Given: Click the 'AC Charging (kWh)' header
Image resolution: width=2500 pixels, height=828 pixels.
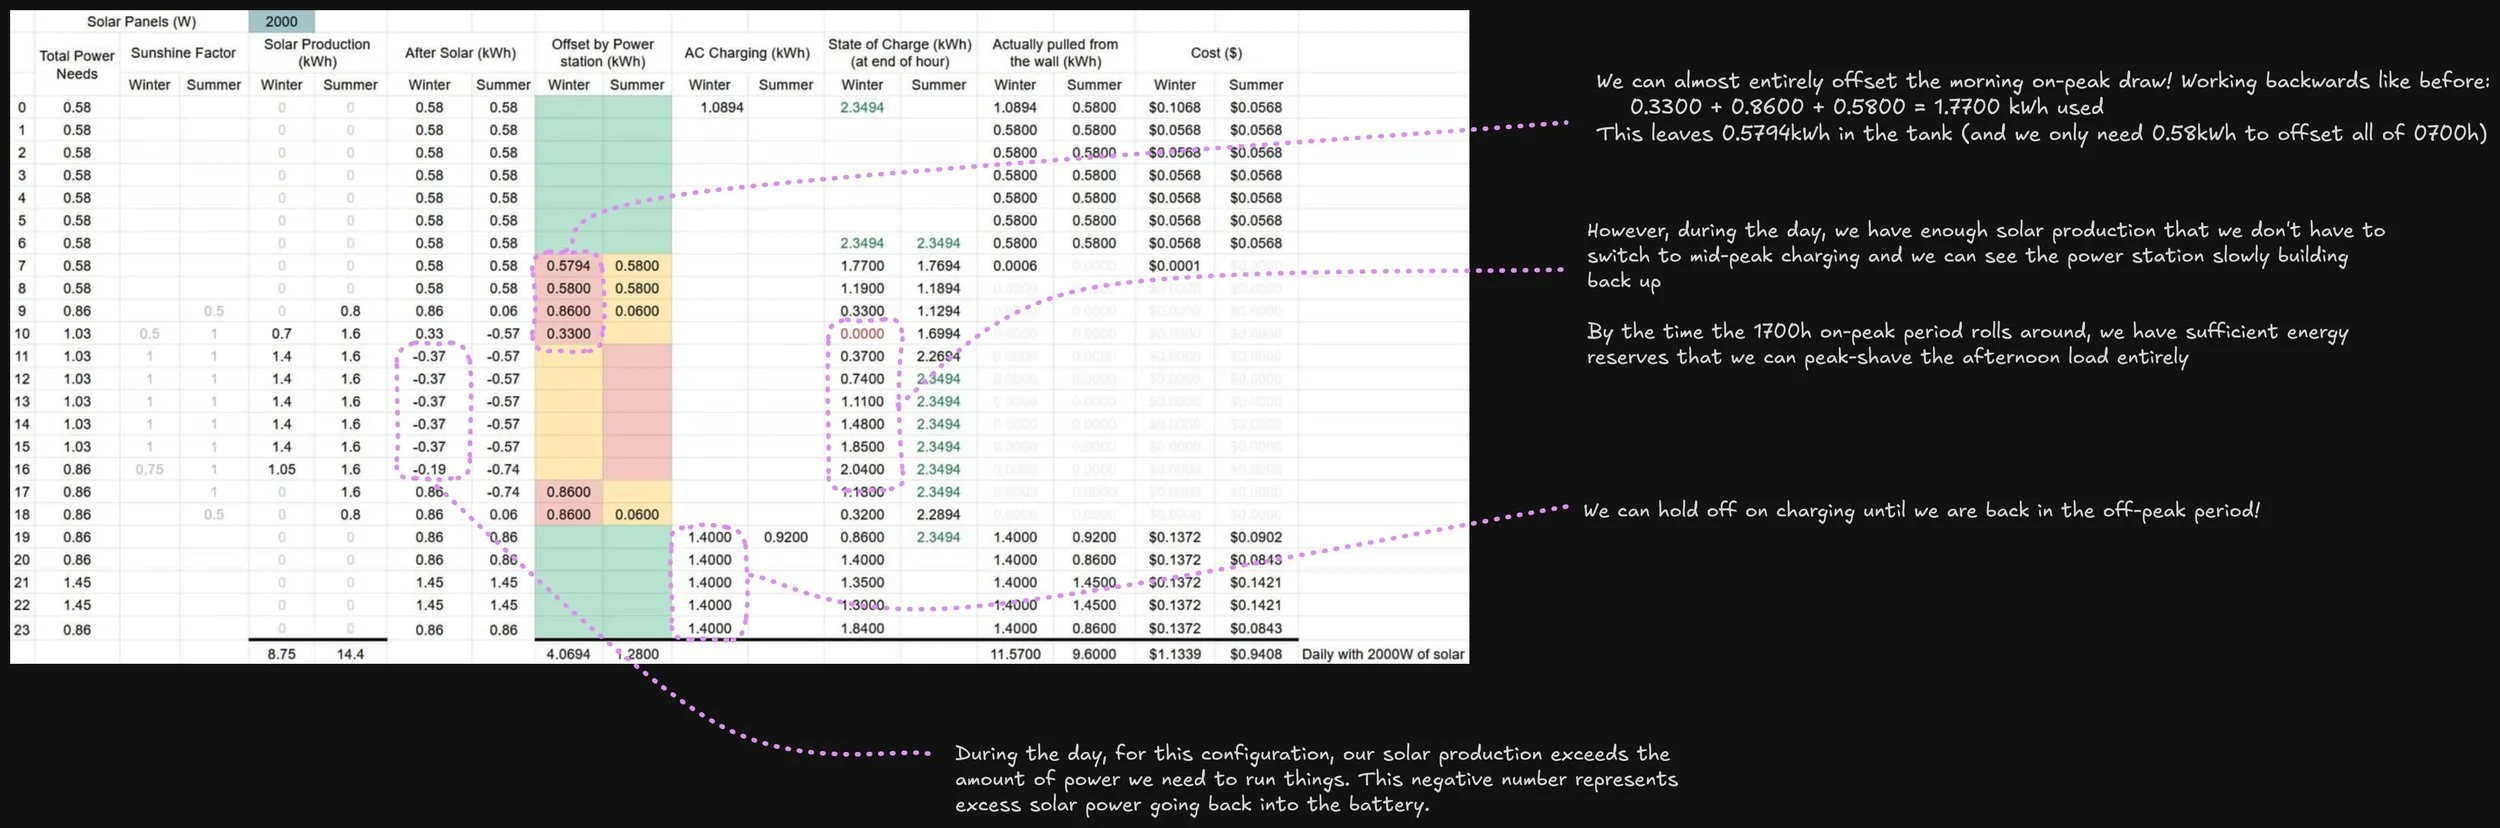Looking at the screenshot, I should click(747, 53).
